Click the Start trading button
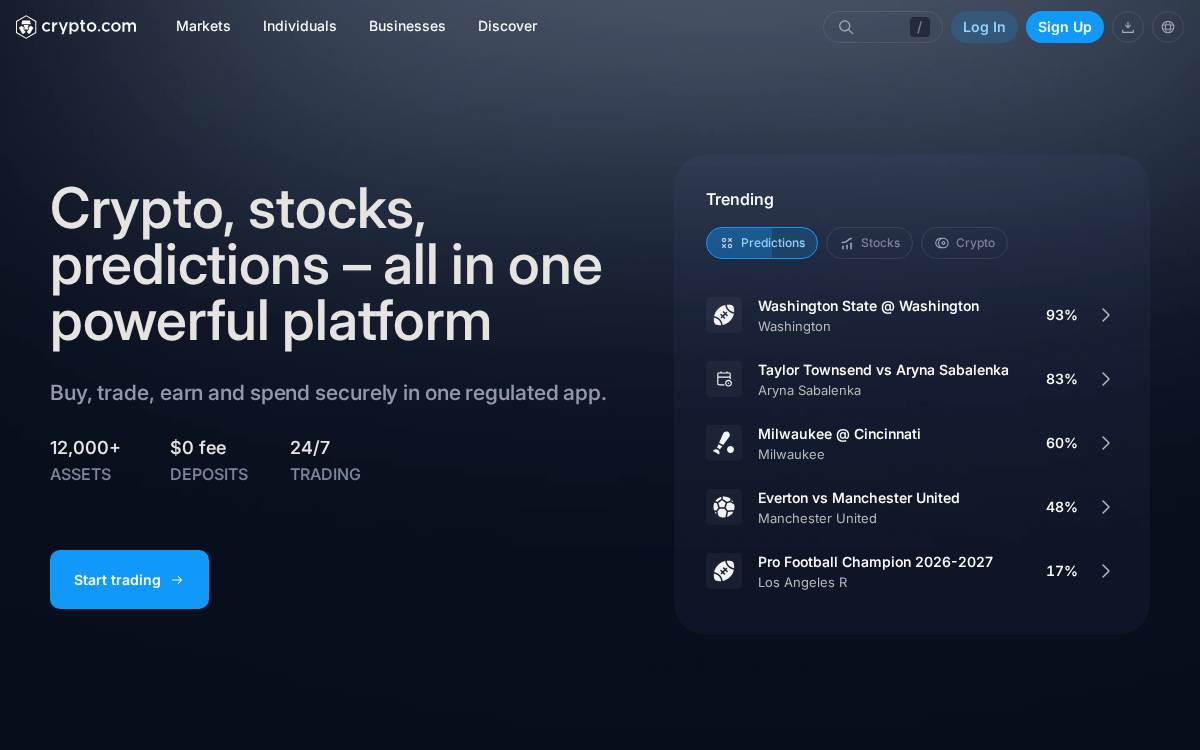This screenshot has height=750, width=1200. pos(129,580)
